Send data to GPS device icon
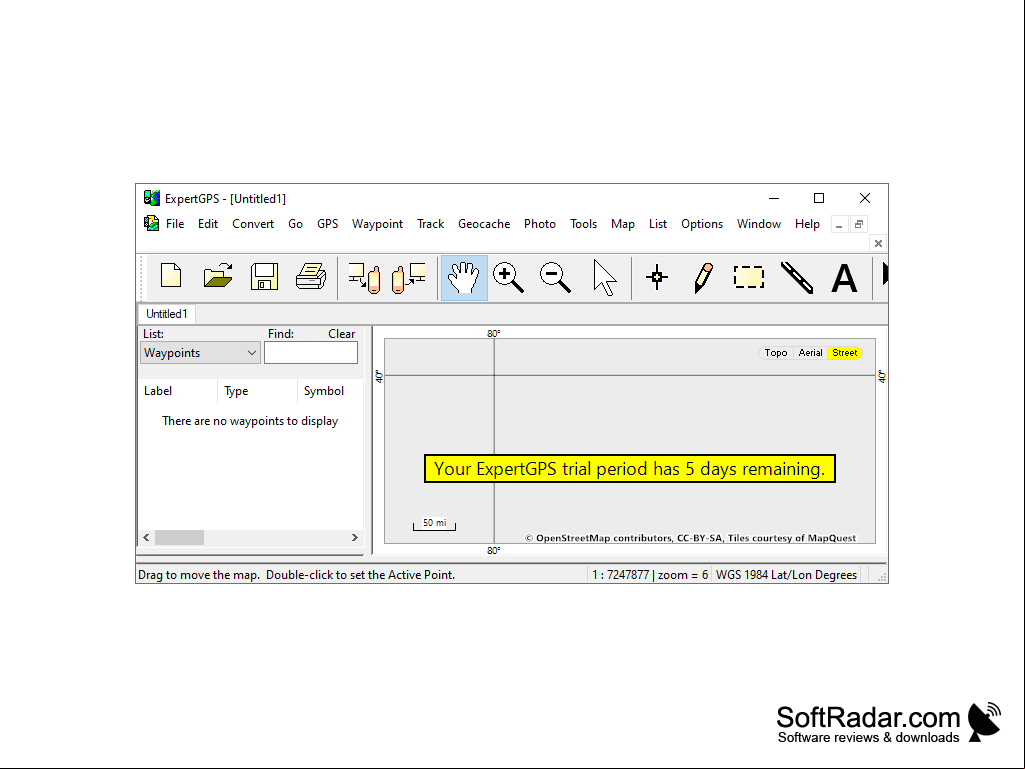This screenshot has width=1025, height=769. [364, 278]
